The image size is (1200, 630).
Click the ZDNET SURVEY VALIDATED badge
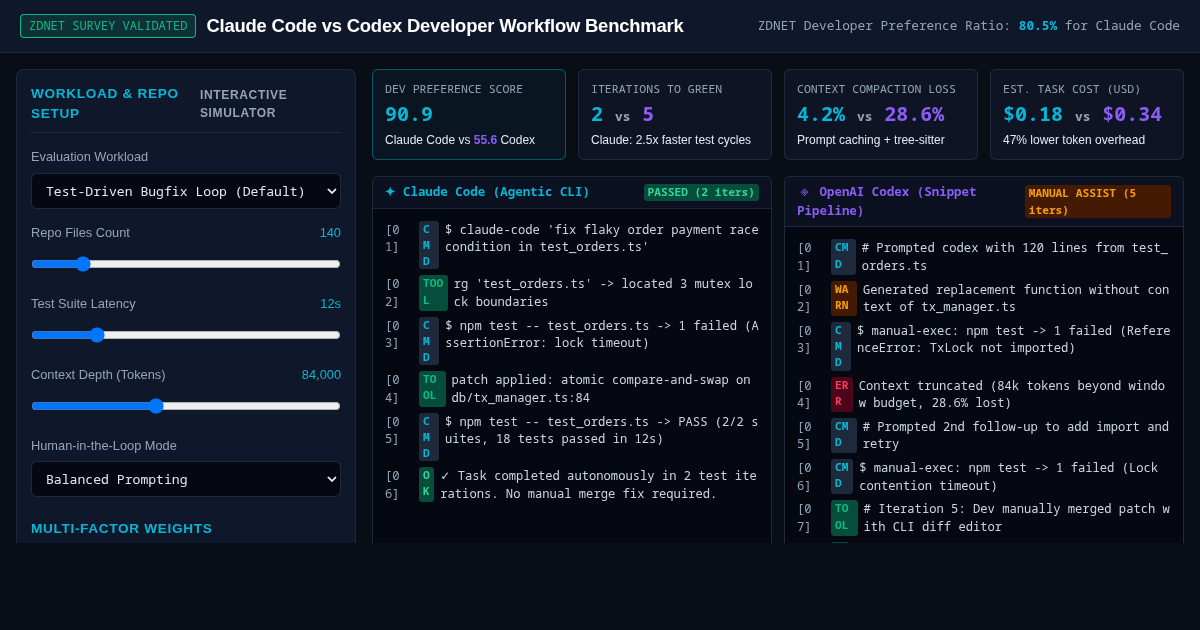click(x=108, y=26)
